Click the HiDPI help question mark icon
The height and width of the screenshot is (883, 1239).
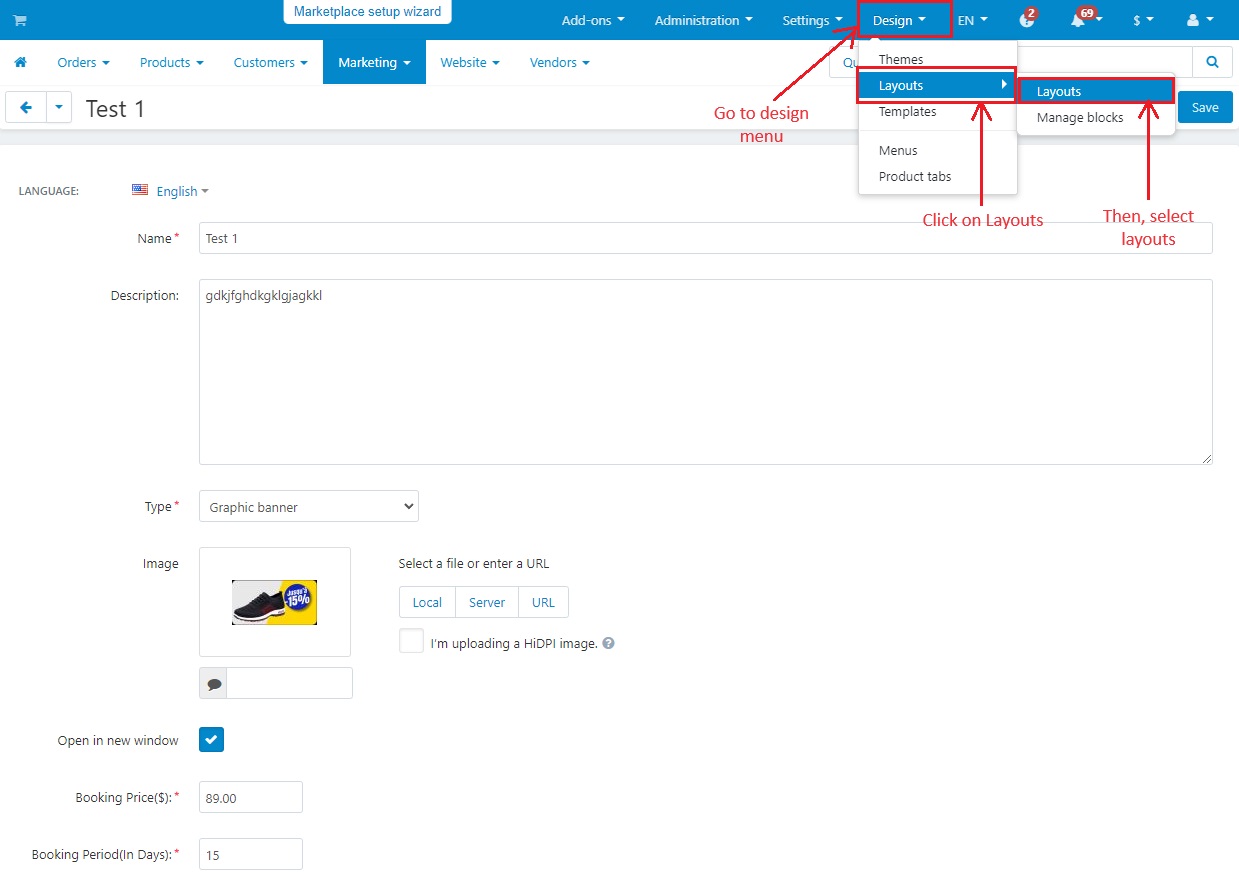pyautogui.click(x=608, y=643)
